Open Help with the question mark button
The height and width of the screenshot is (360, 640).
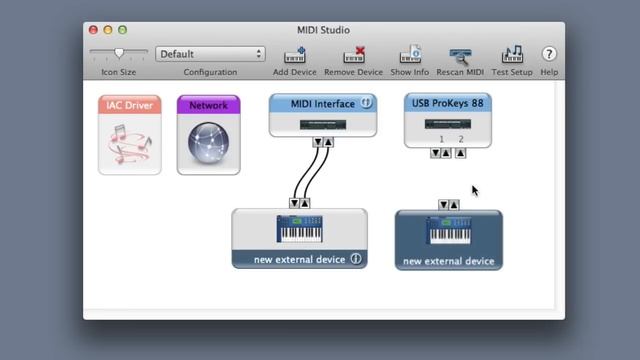click(549, 54)
